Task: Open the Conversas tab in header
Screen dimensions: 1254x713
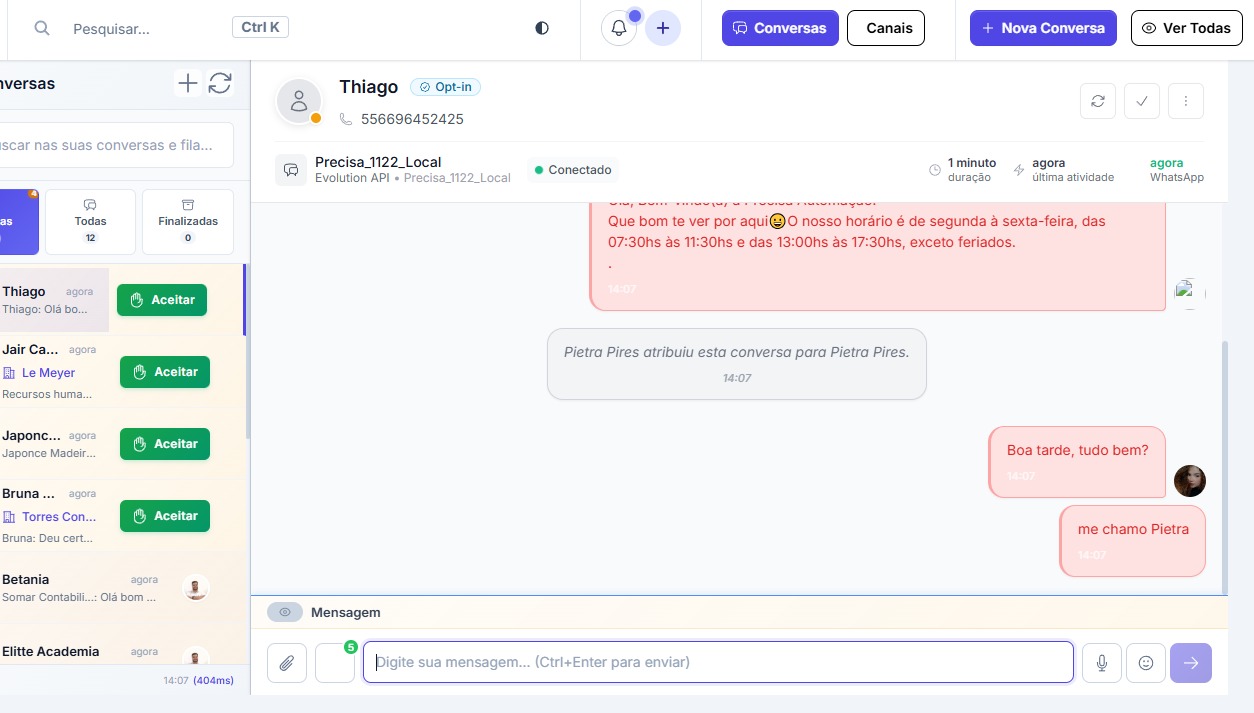Action: [x=780, y=28]
